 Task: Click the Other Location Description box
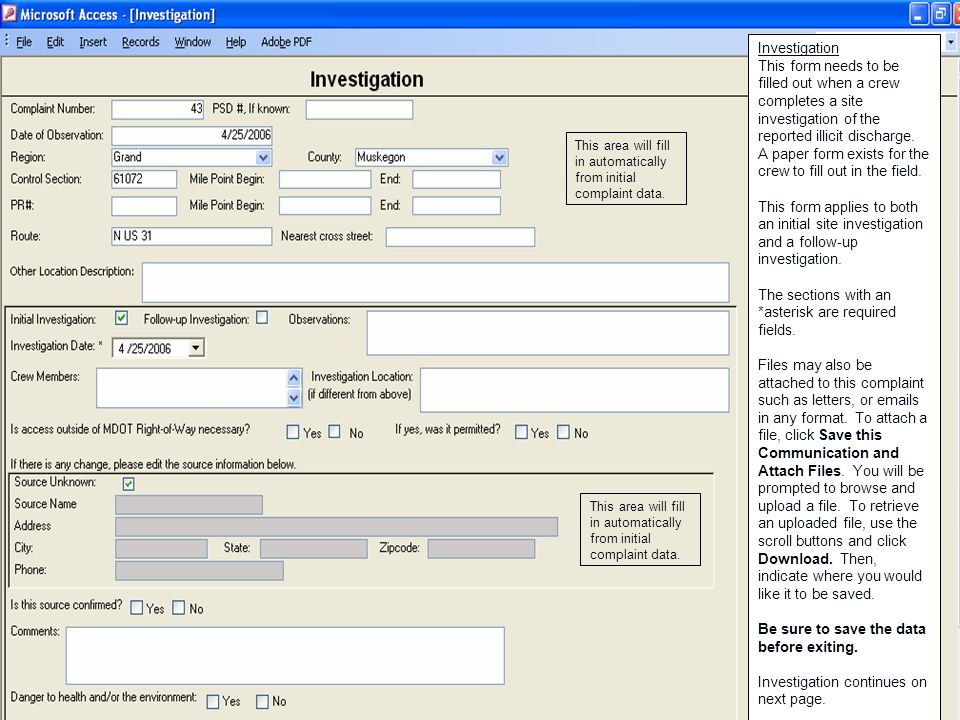tap(435, 282)
